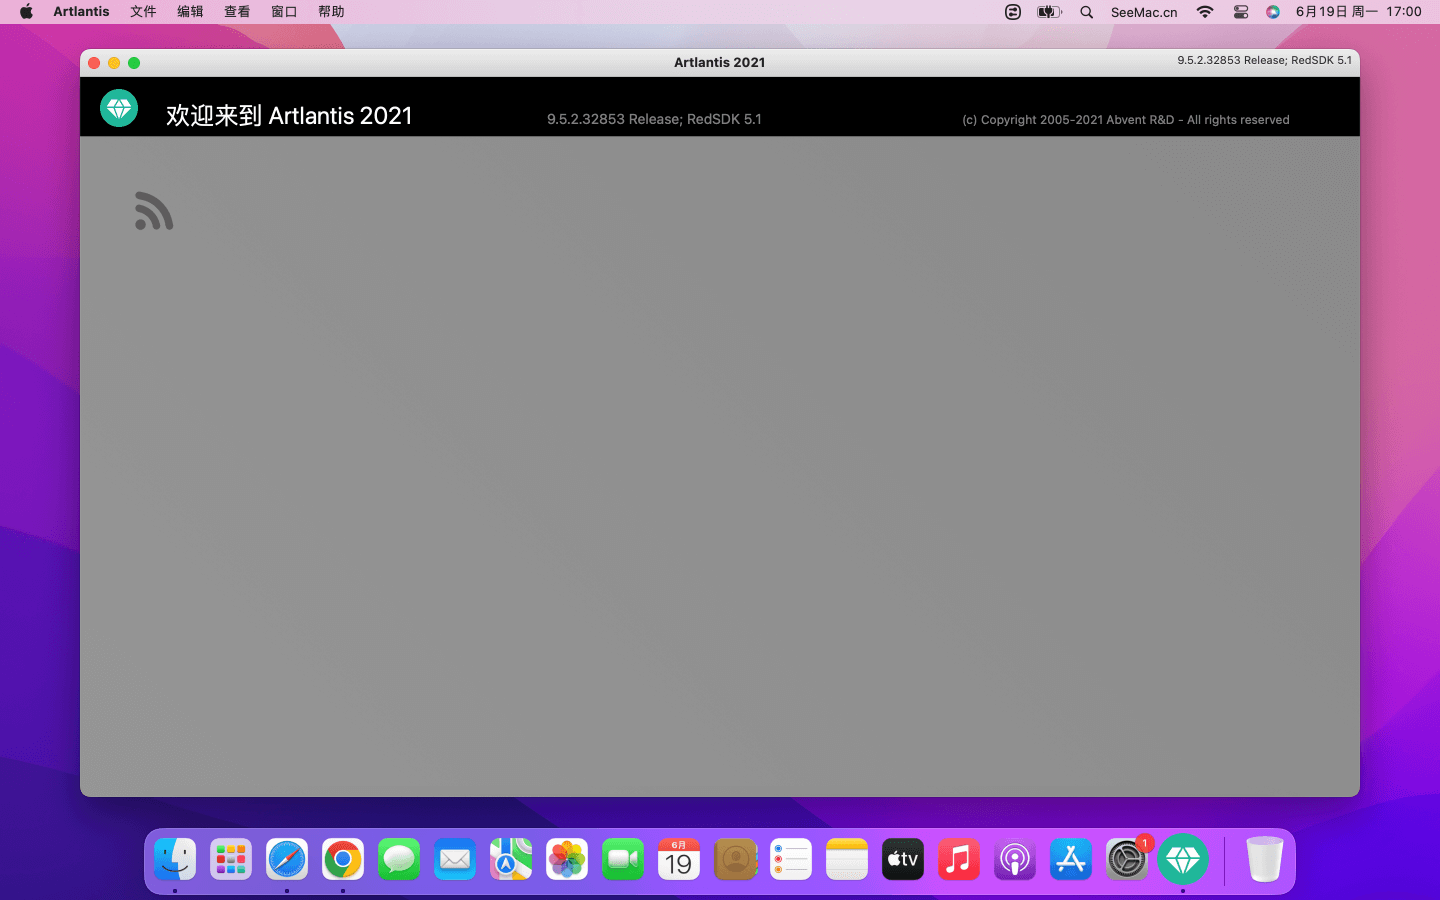
Task: Open the App Store from the Dock
Action: [1070, 859]
